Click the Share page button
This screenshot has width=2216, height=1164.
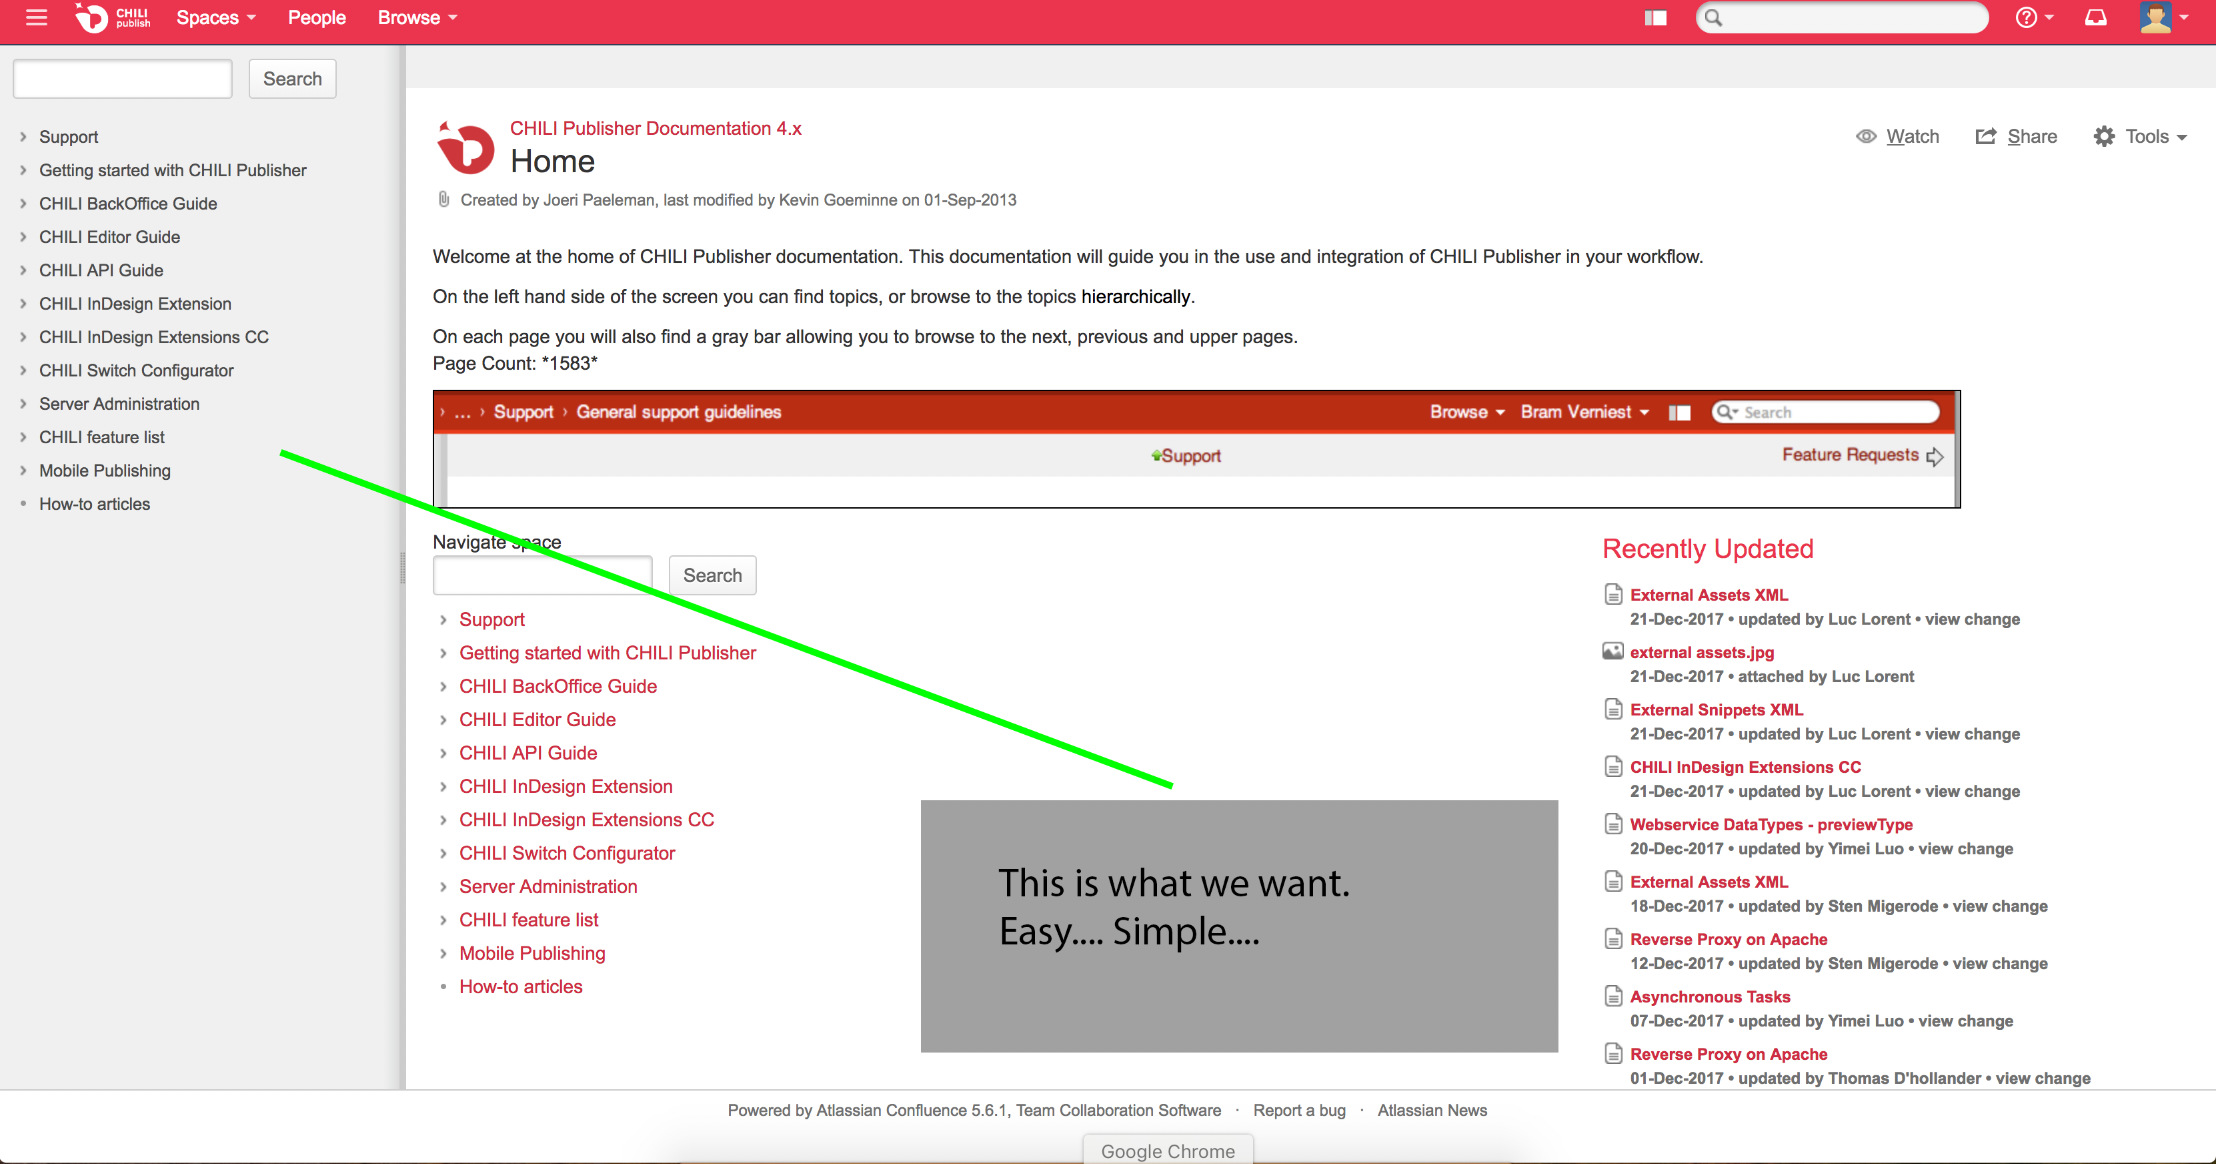point(2016,136)
